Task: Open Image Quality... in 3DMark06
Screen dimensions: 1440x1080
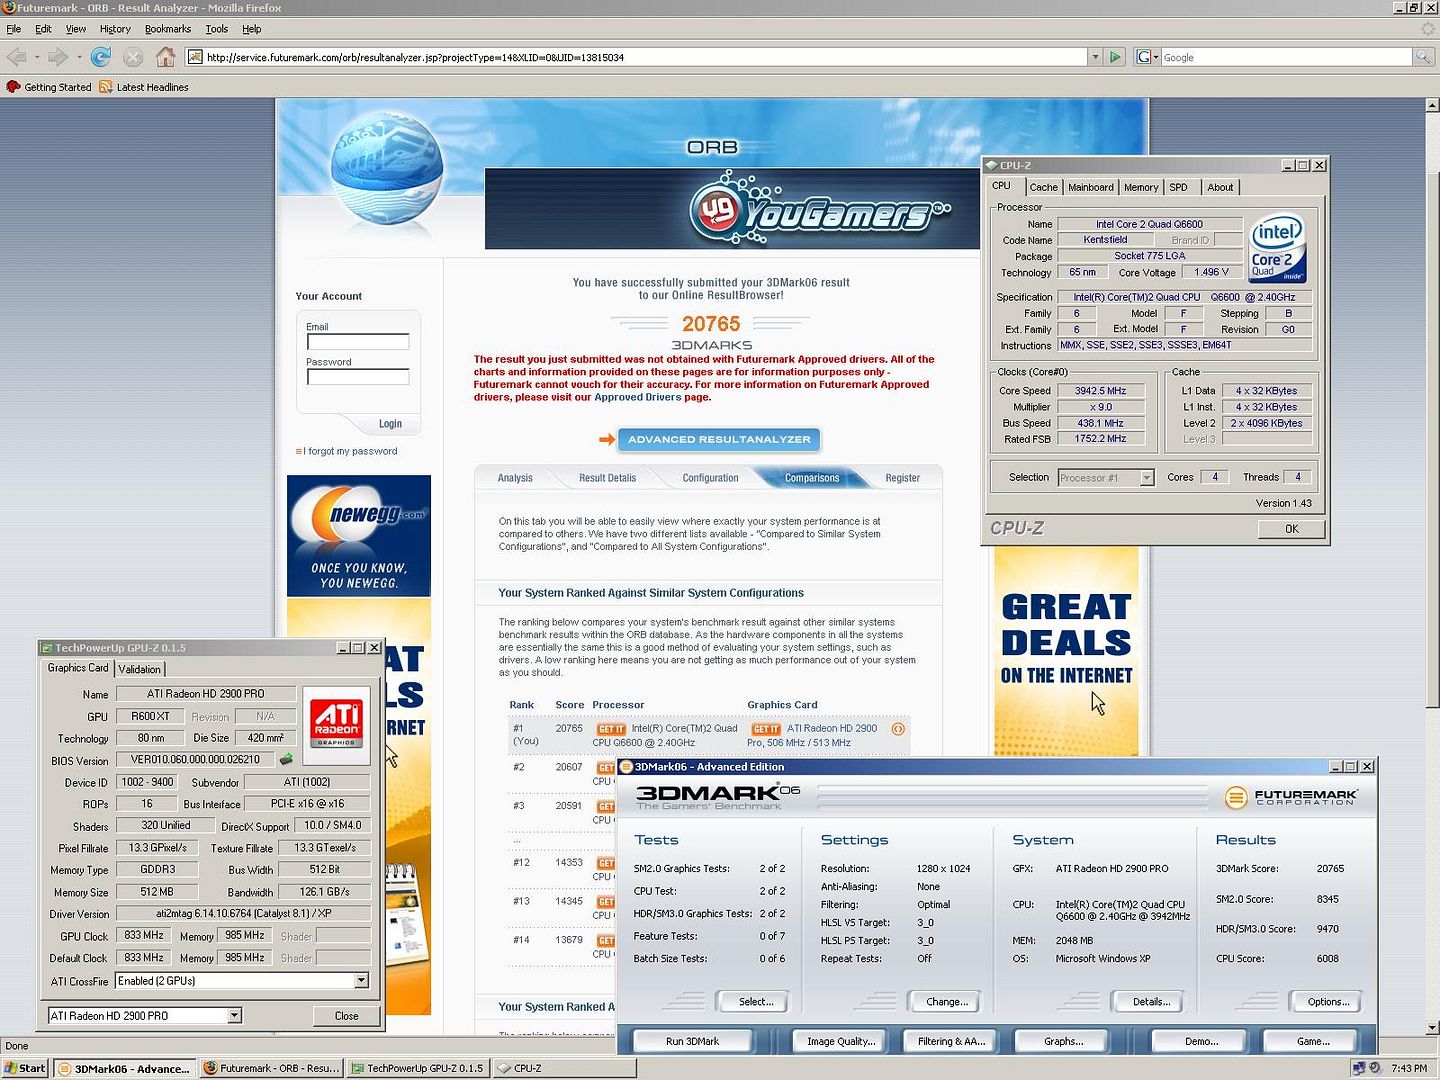Action: click(841, 1041)
